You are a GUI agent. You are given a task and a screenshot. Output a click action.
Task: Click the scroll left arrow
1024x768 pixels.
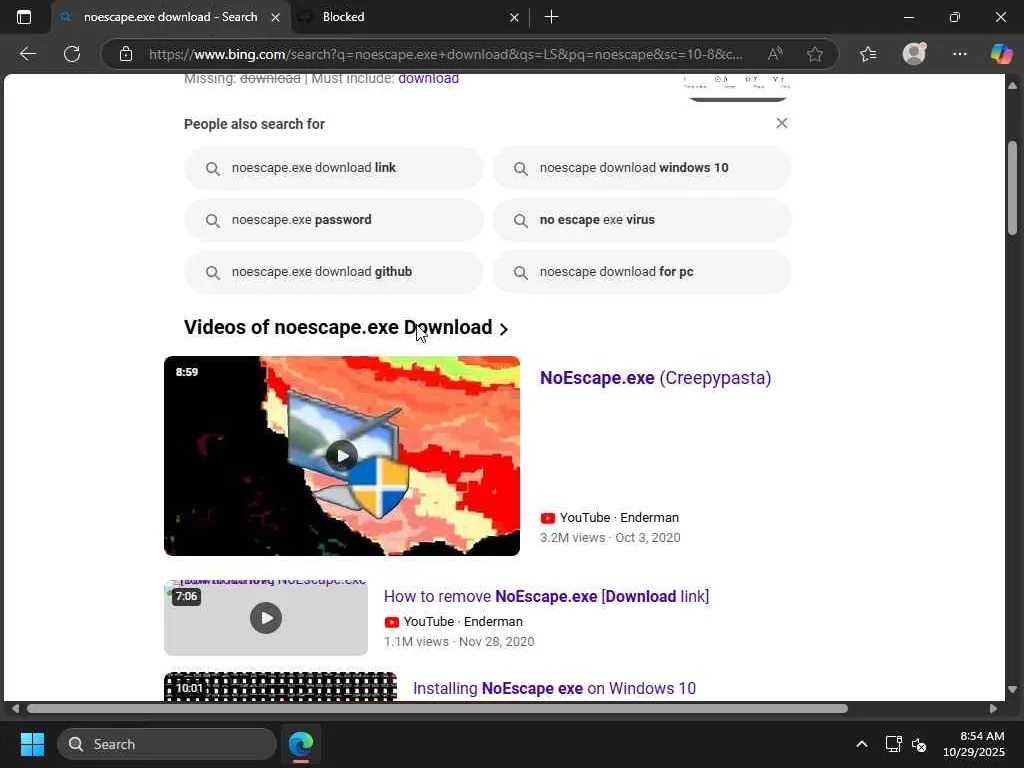click(14, 709)
